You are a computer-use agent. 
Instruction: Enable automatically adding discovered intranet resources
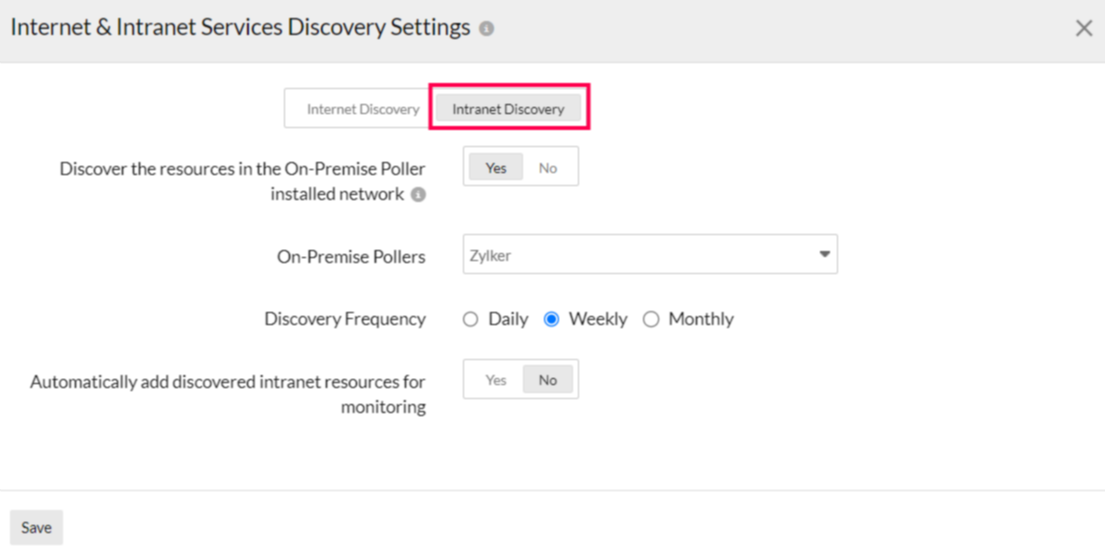click(x=496, y=380)
